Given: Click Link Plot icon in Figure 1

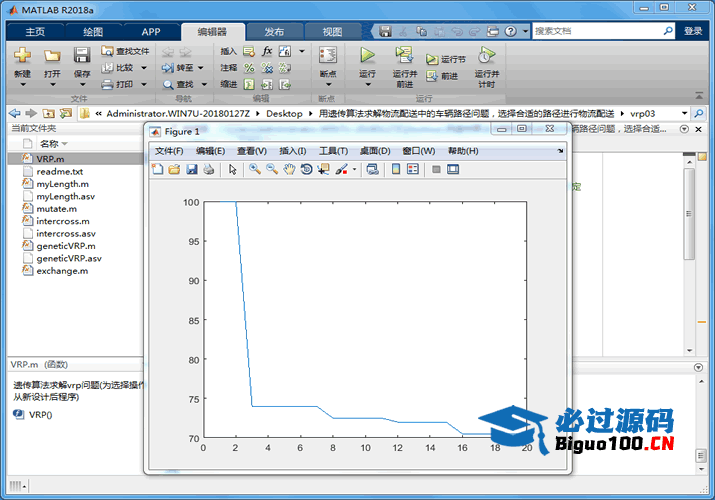Looking at the screenshot, I should pos(373,170).
